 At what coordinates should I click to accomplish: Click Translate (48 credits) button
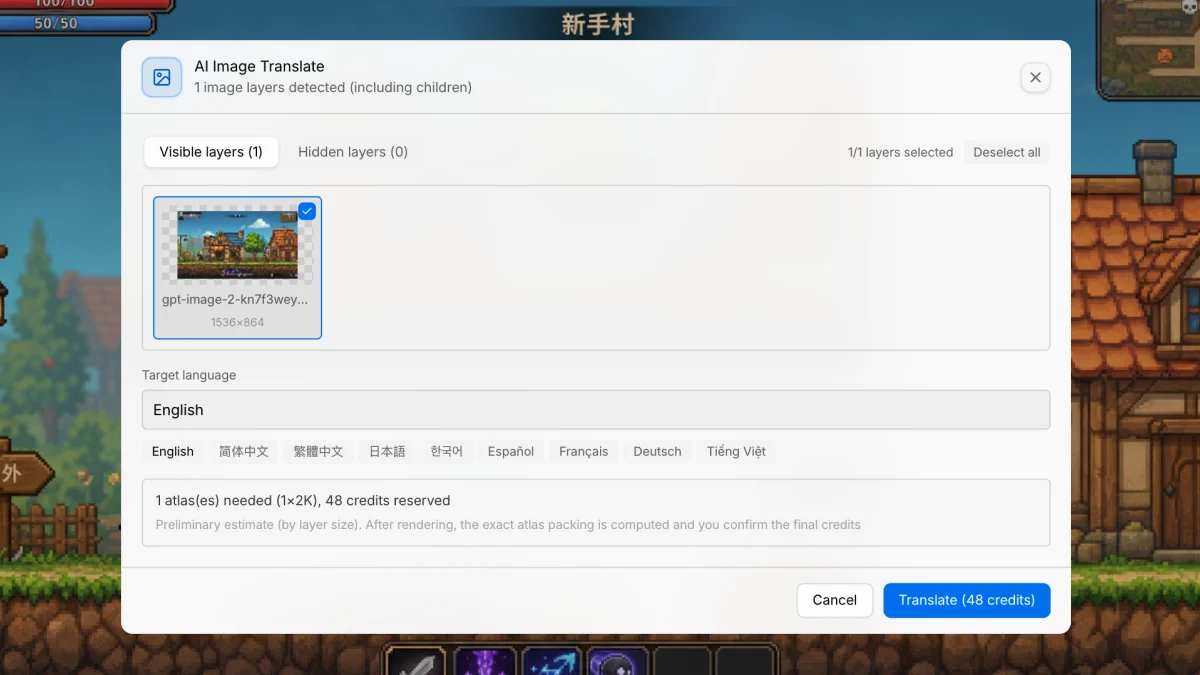[x=967, y=600]
